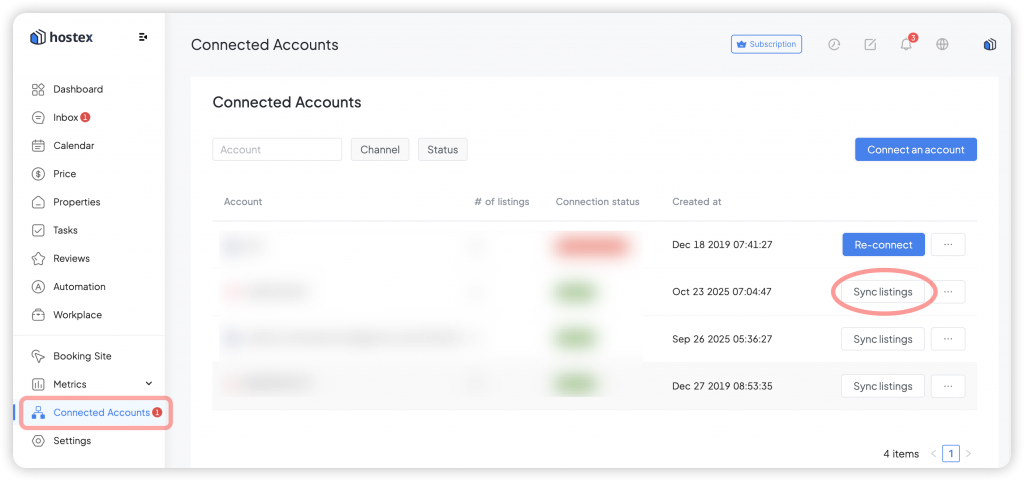Expand the Metrics submenu chevron
Image resolution: width=1024 pixels, height=481 pixels.
coord(149,384)
